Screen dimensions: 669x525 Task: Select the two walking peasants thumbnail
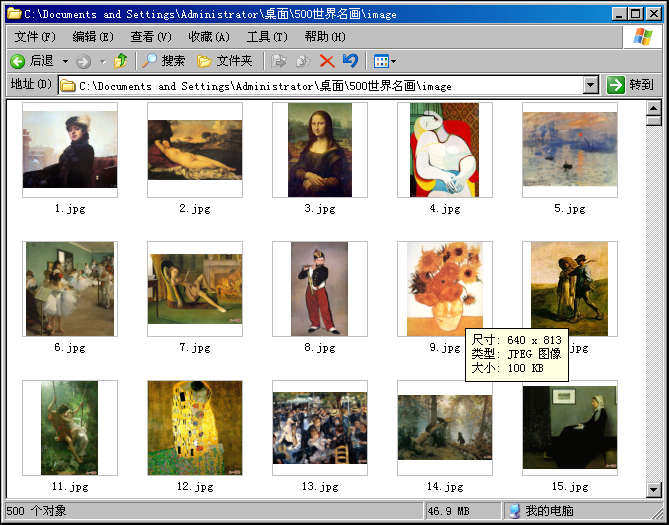point(570,289)
